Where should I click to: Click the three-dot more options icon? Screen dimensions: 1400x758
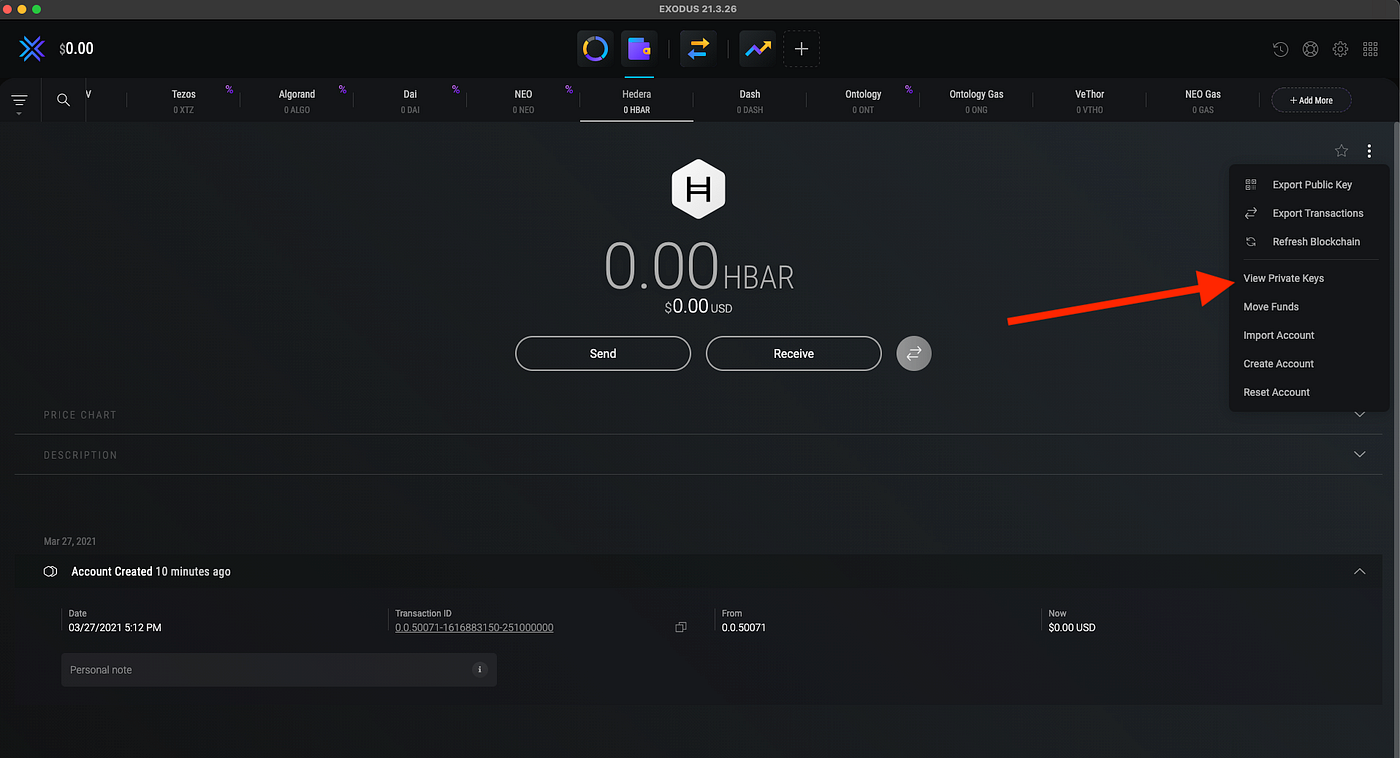(x=1369, y=151)
